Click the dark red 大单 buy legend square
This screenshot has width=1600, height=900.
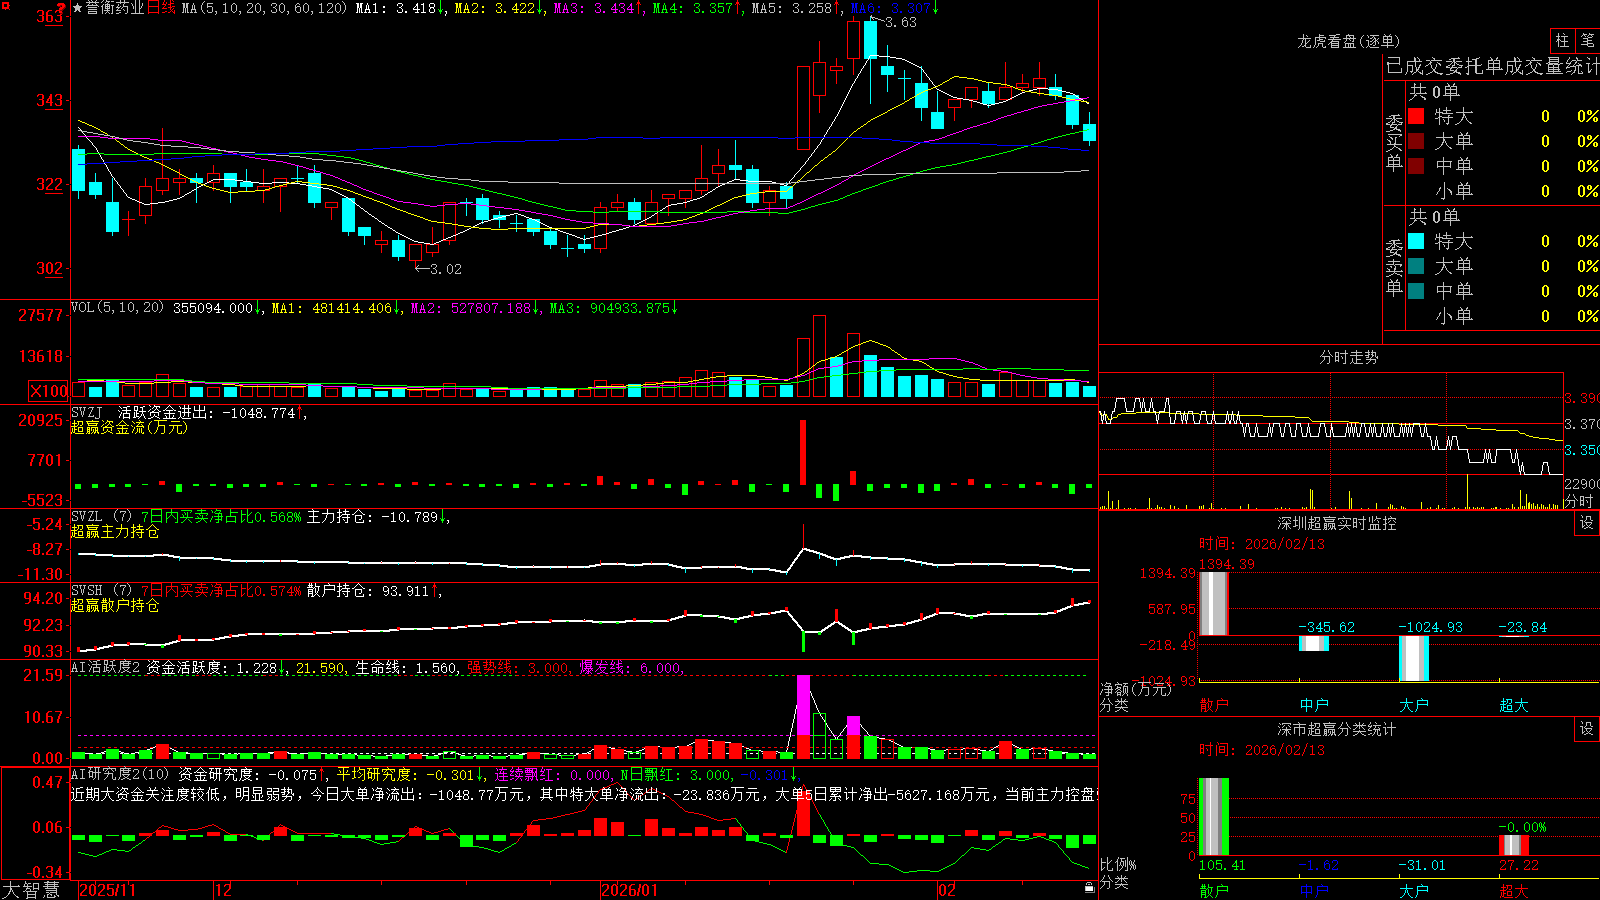tap(1416, 141)
